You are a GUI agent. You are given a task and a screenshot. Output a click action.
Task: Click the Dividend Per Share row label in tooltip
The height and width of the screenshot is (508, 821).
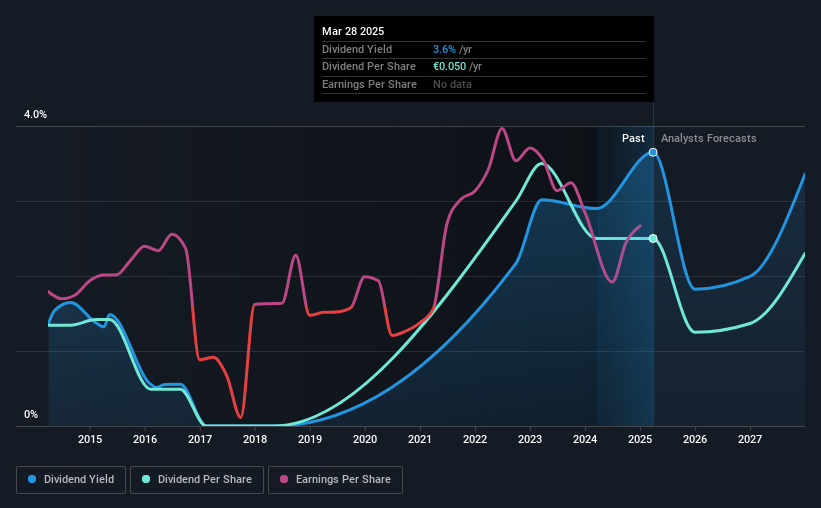369,67
